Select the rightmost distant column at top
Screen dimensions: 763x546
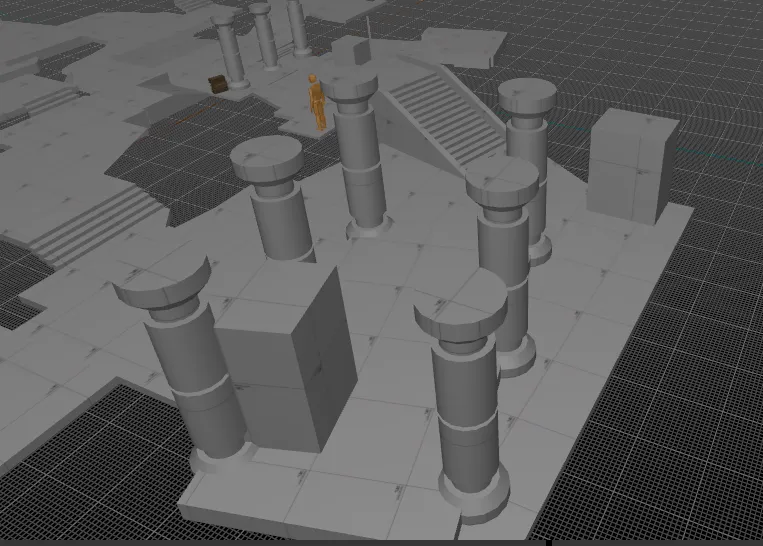pyautogui.click(x=298, y=27)
